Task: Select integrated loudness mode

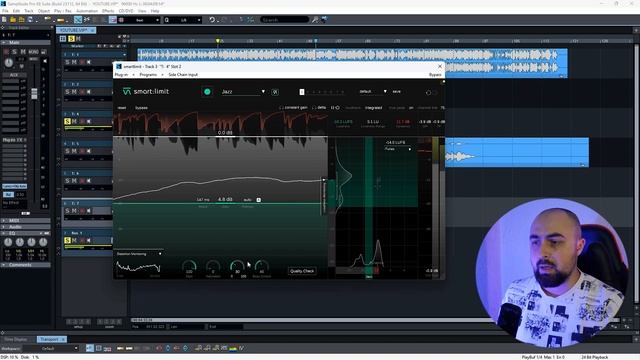Action: (x=373, y=108)
